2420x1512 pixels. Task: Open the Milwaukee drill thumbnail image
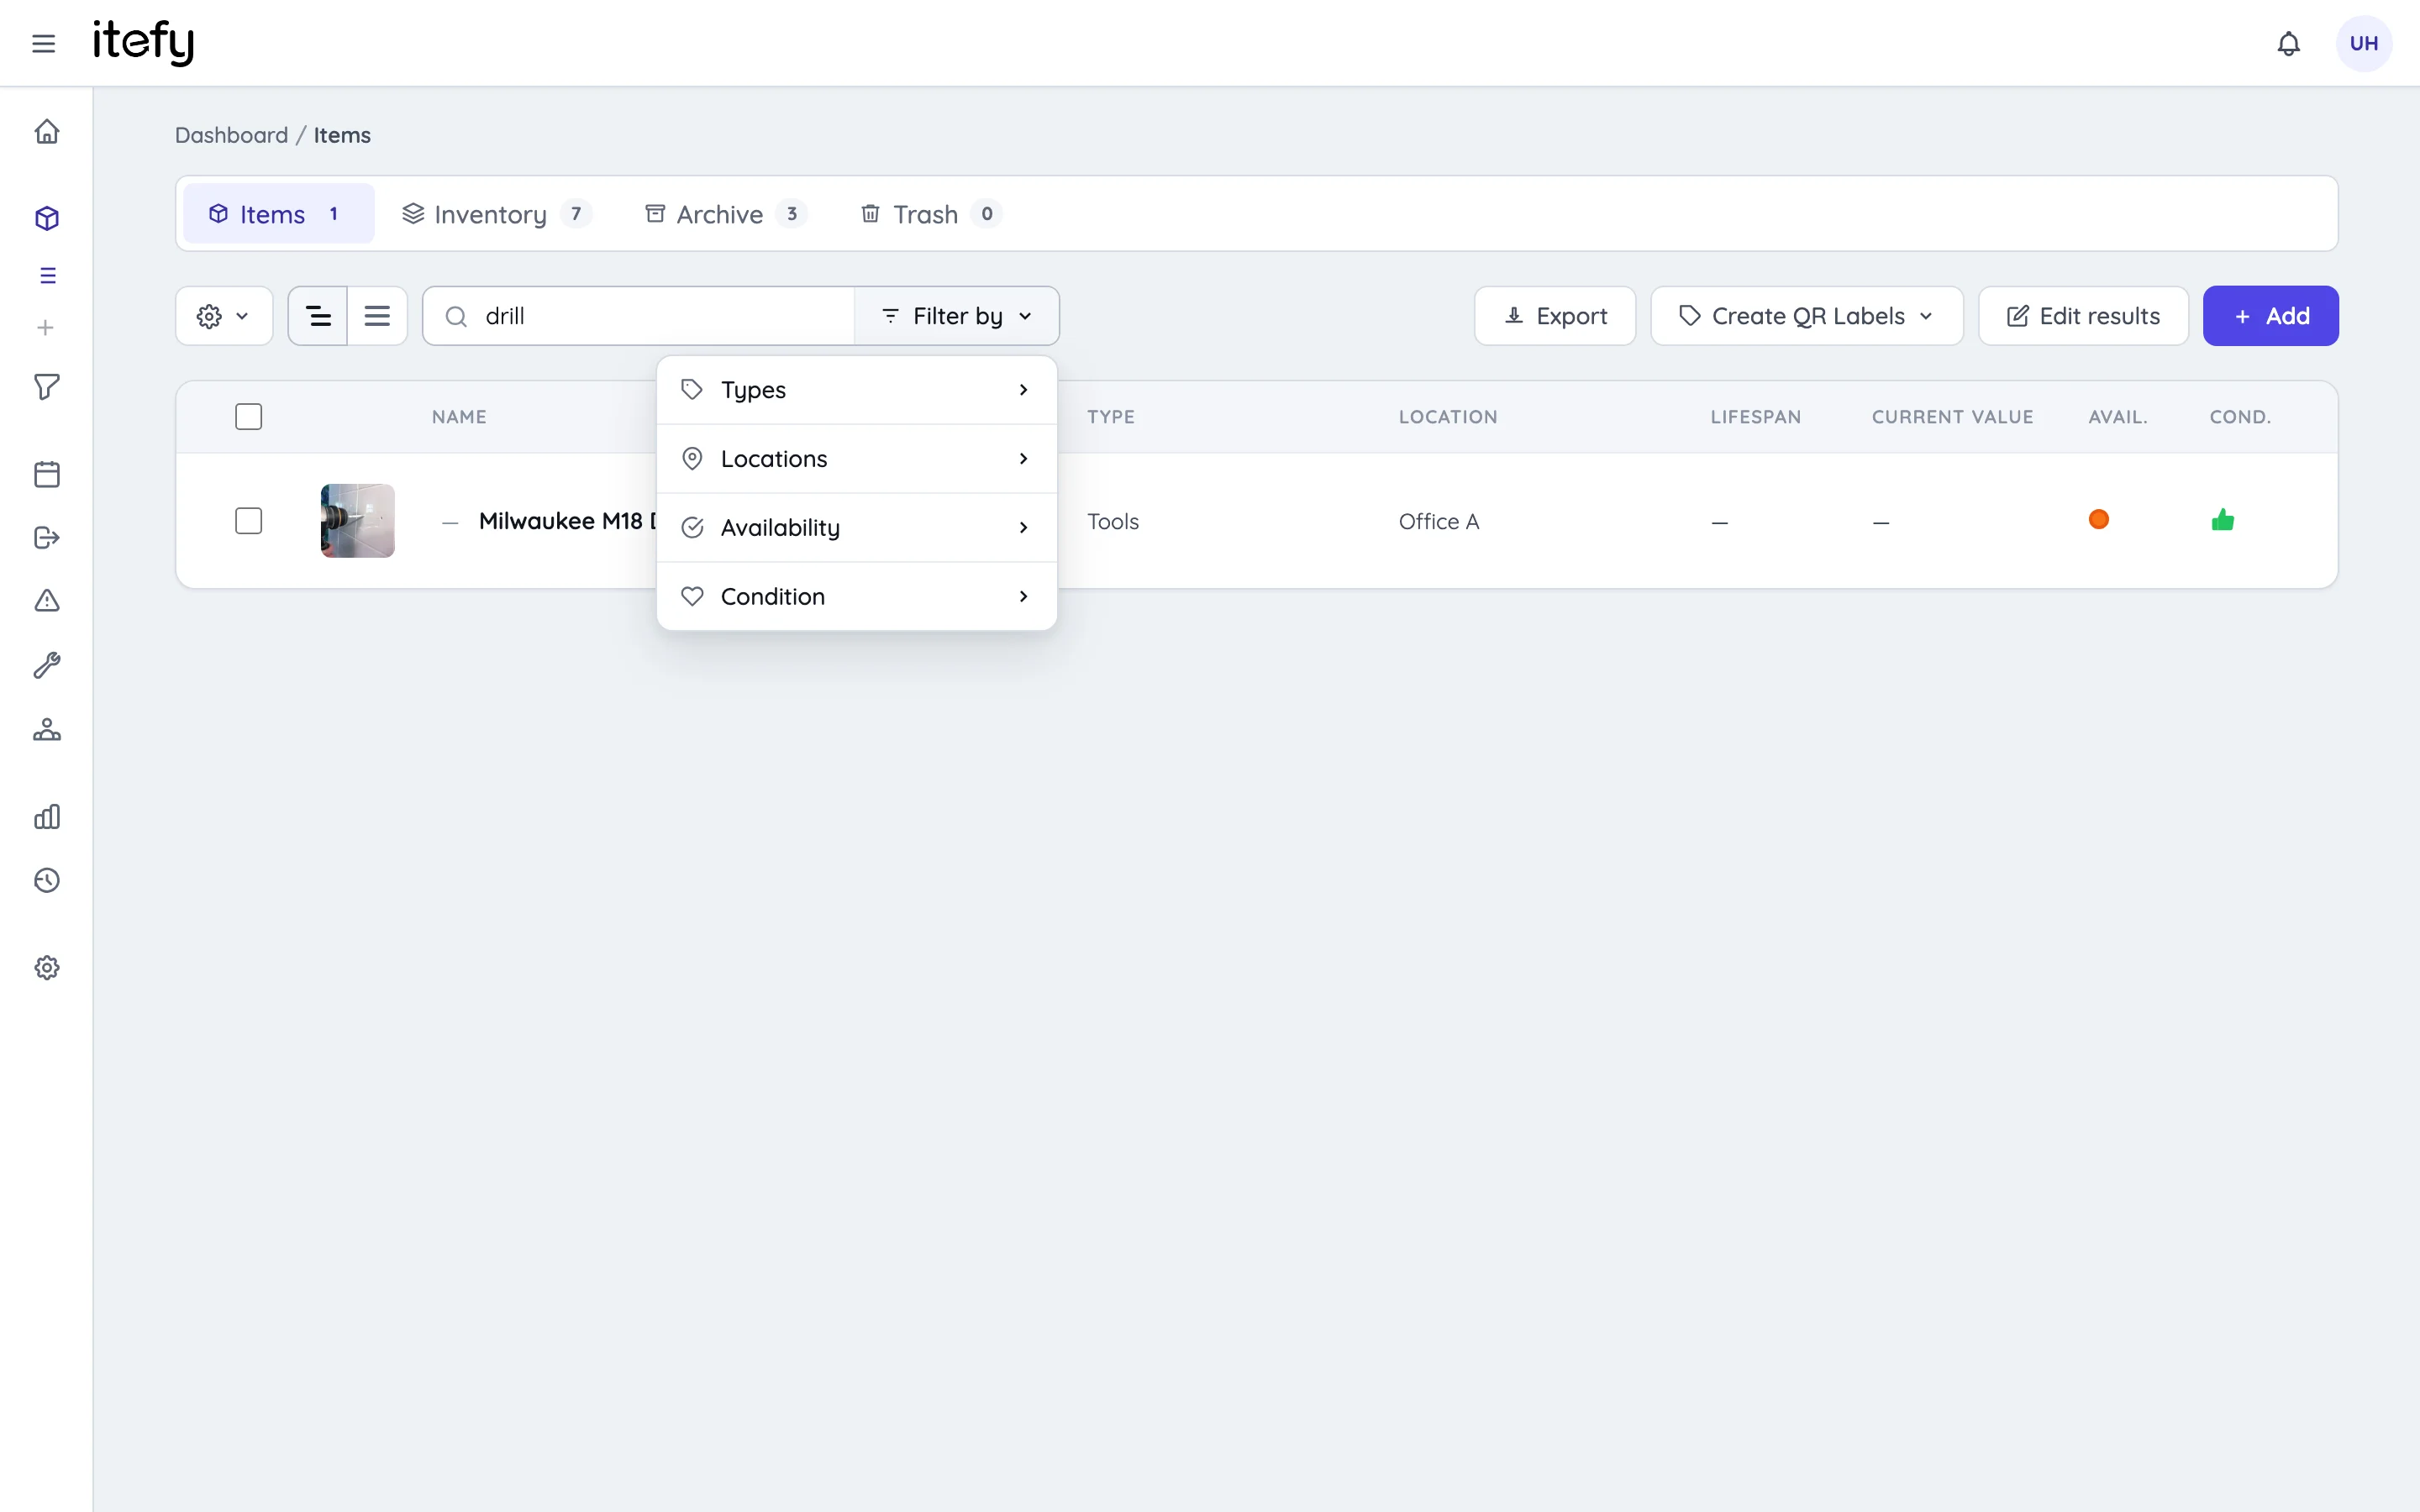pos(357,521)
